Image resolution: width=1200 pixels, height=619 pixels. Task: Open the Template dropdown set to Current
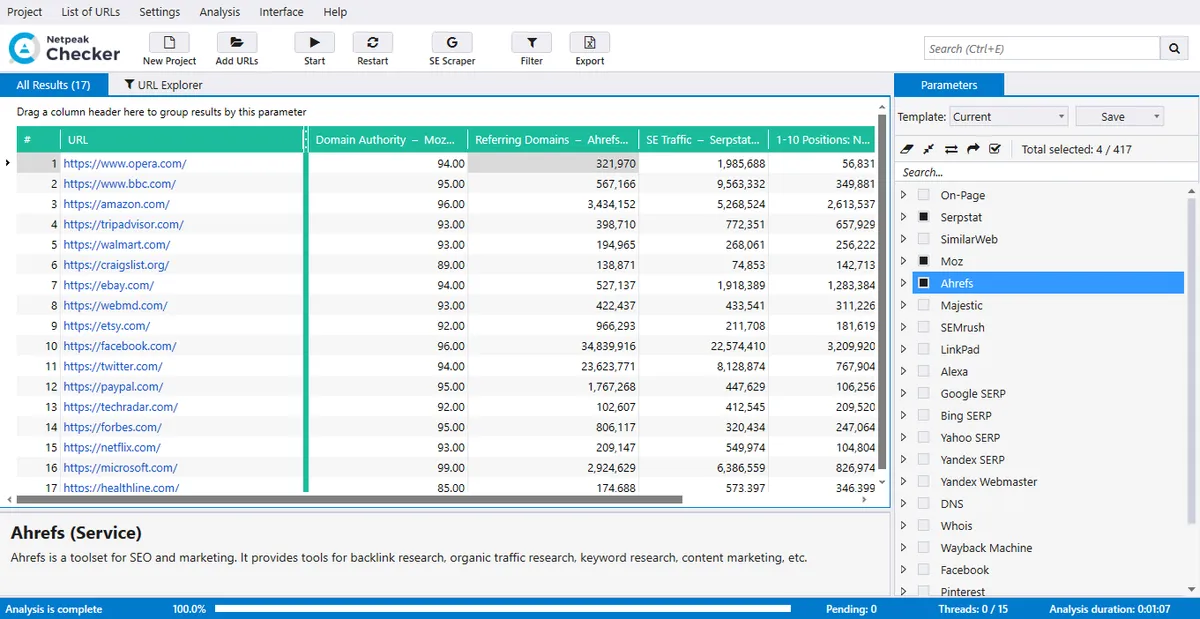pos(1008,117)
